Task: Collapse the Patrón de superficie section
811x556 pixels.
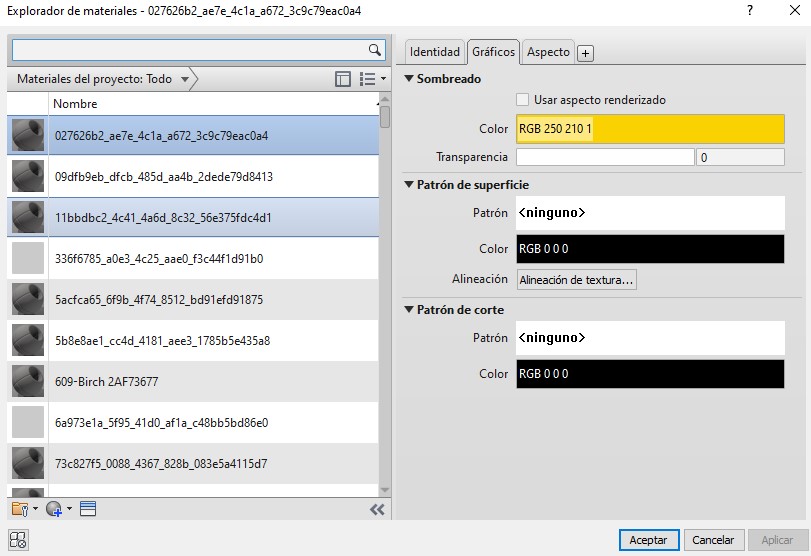Action: (x=409, y=185)
